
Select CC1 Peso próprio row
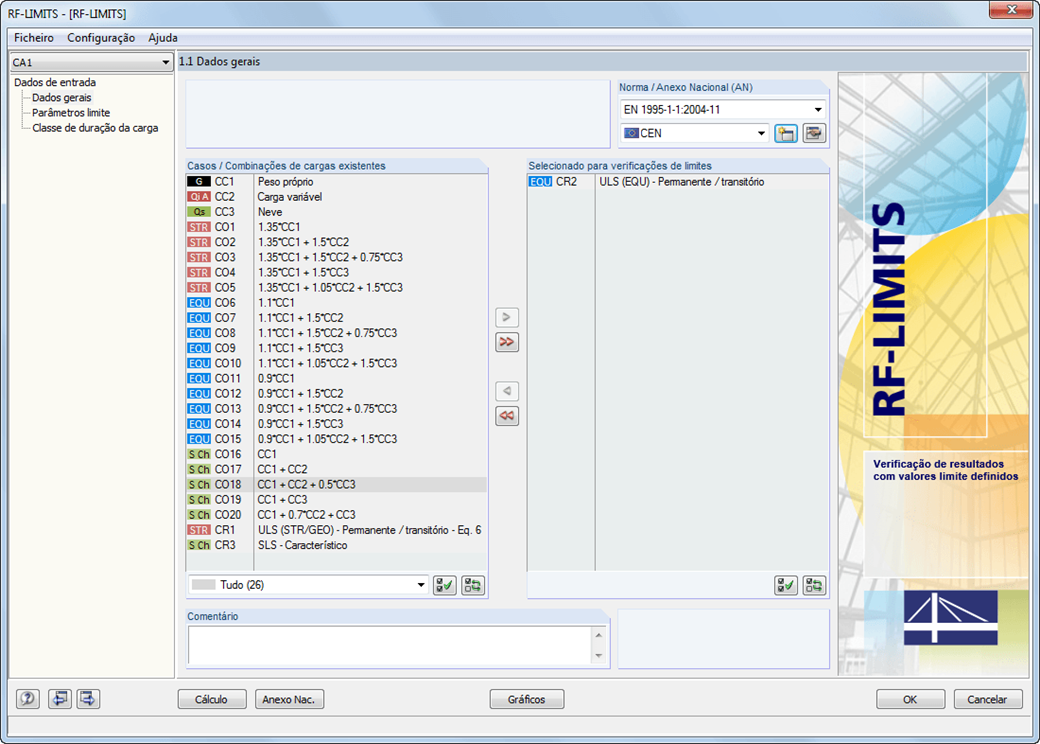coord(336,182)
